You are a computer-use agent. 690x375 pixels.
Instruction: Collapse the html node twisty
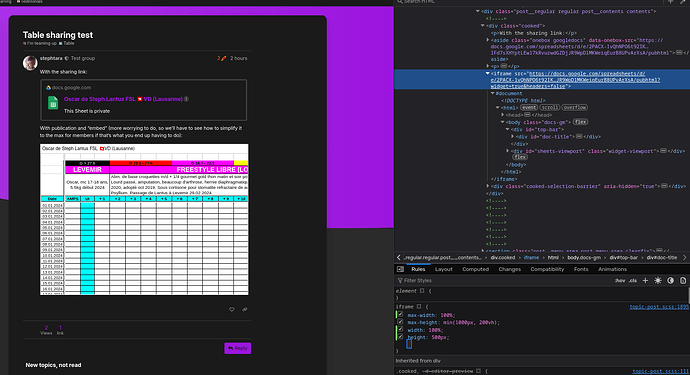coord(498,108)
